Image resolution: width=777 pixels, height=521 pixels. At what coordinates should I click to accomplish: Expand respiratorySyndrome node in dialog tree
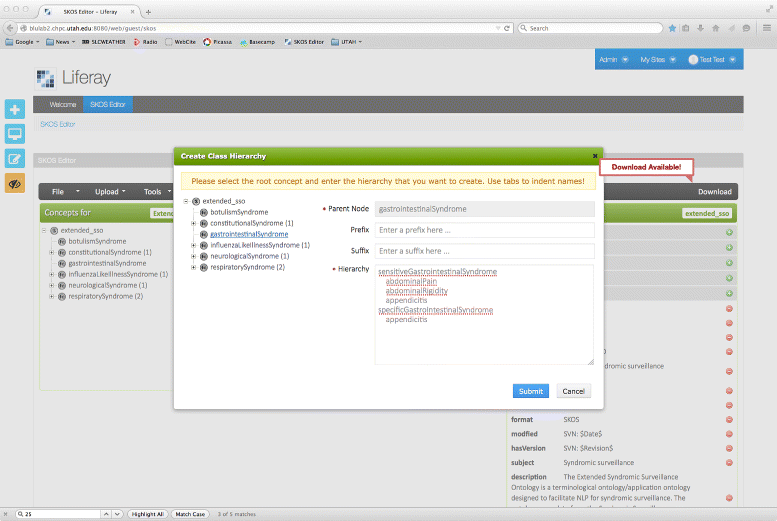pyautogui.click(x=193, y=267)
